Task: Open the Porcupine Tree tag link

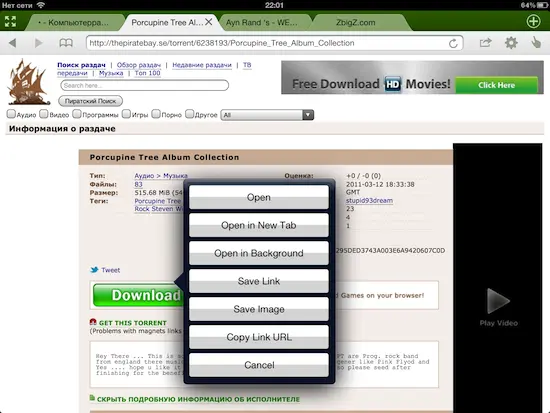Action: 158,201
